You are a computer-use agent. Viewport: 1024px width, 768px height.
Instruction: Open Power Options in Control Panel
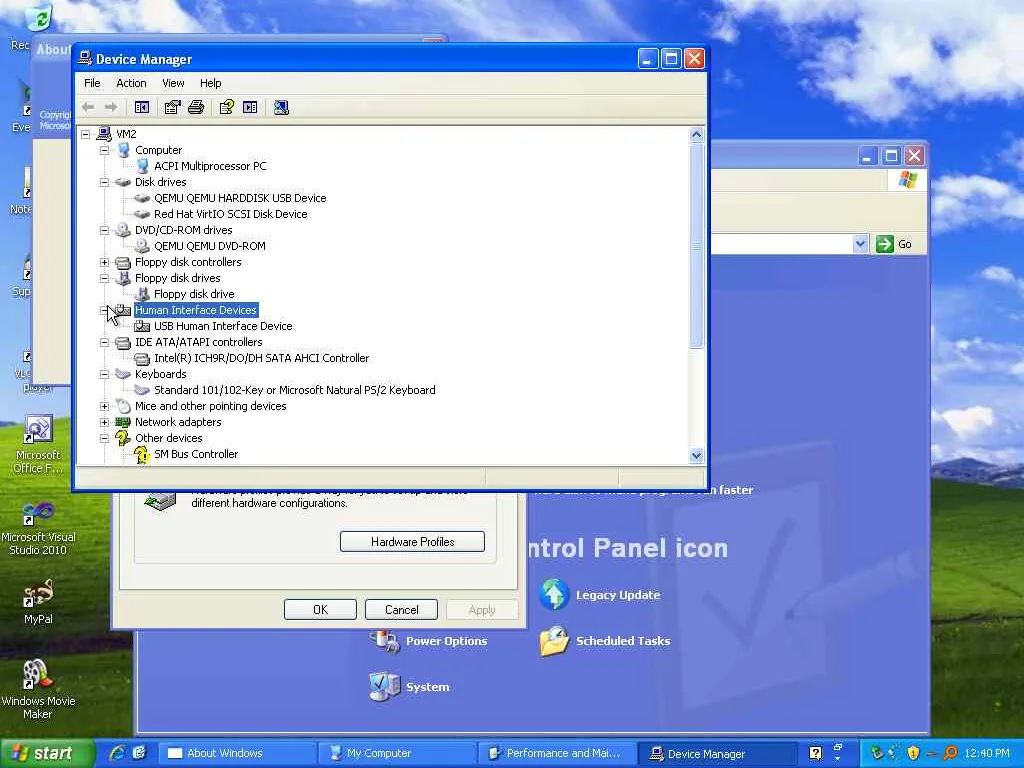point(428,641)
